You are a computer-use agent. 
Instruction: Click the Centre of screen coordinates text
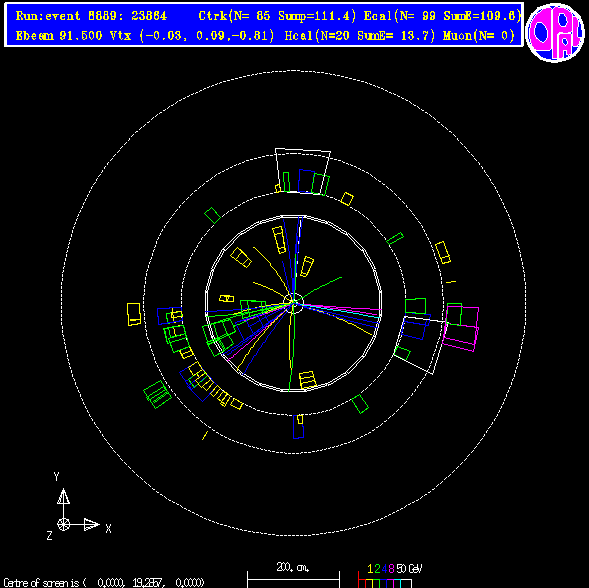[x=104, y=583]
